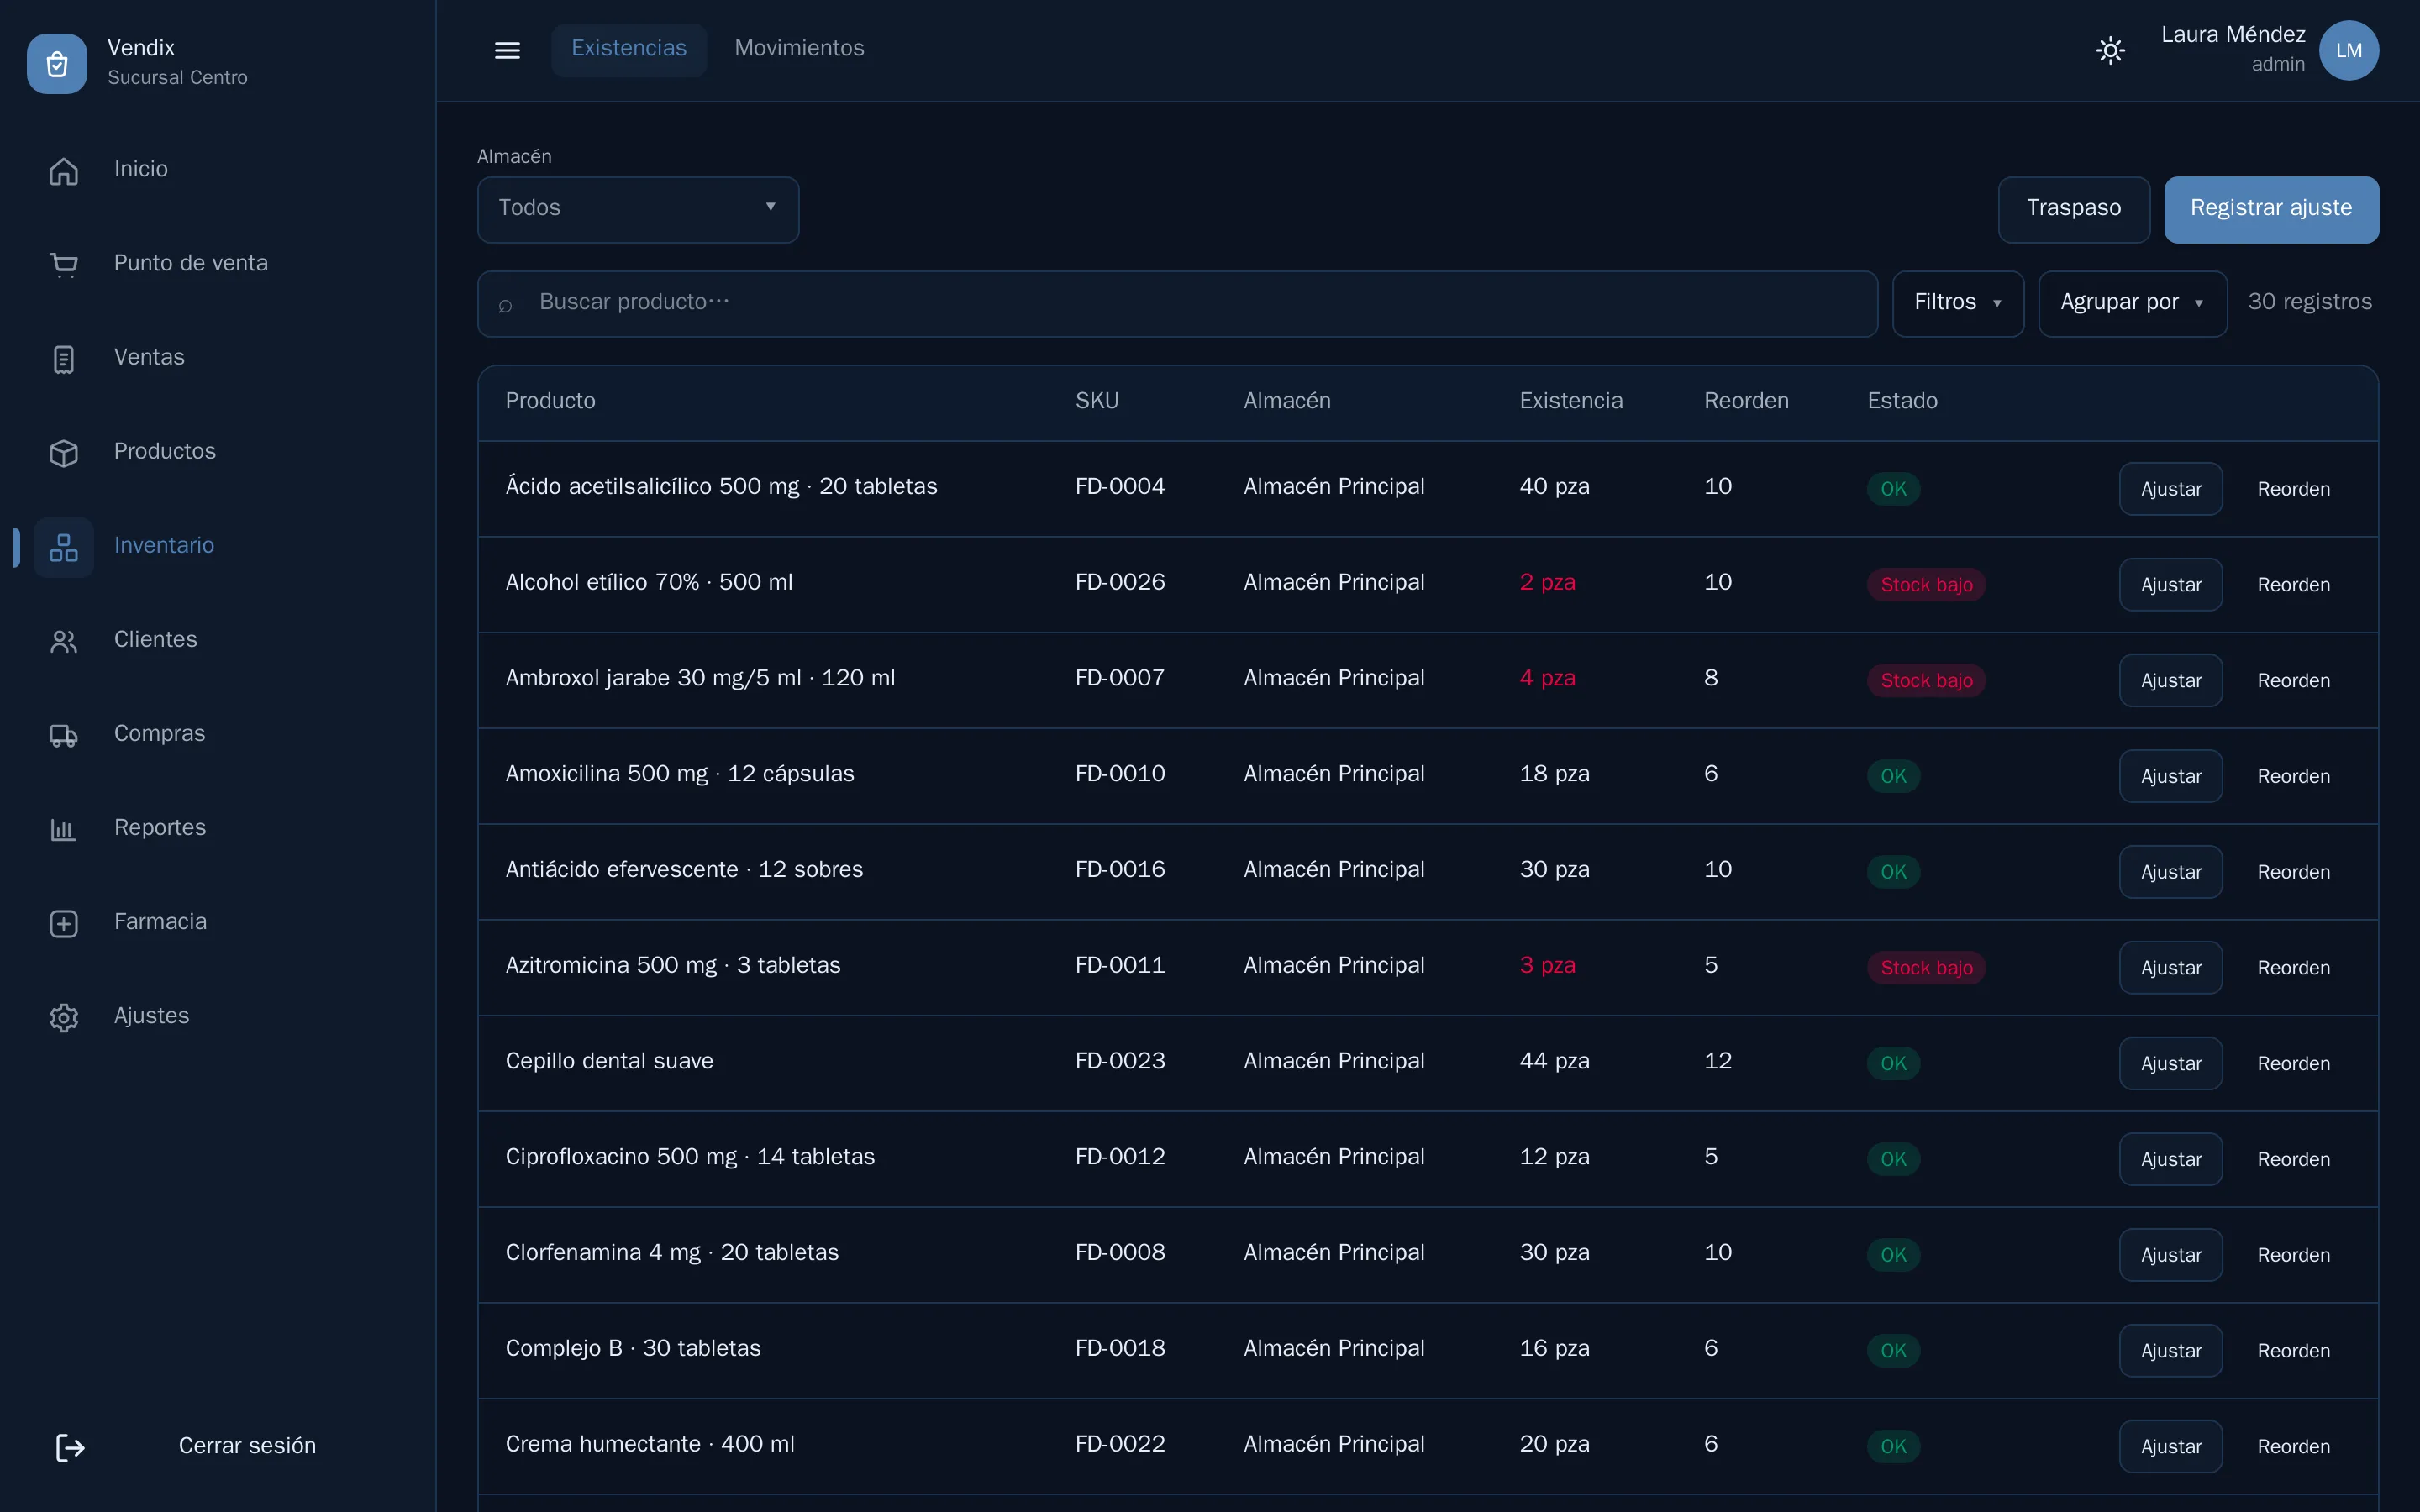Click Ajustar for Ambroxol jarabe row

[2170, 681]
